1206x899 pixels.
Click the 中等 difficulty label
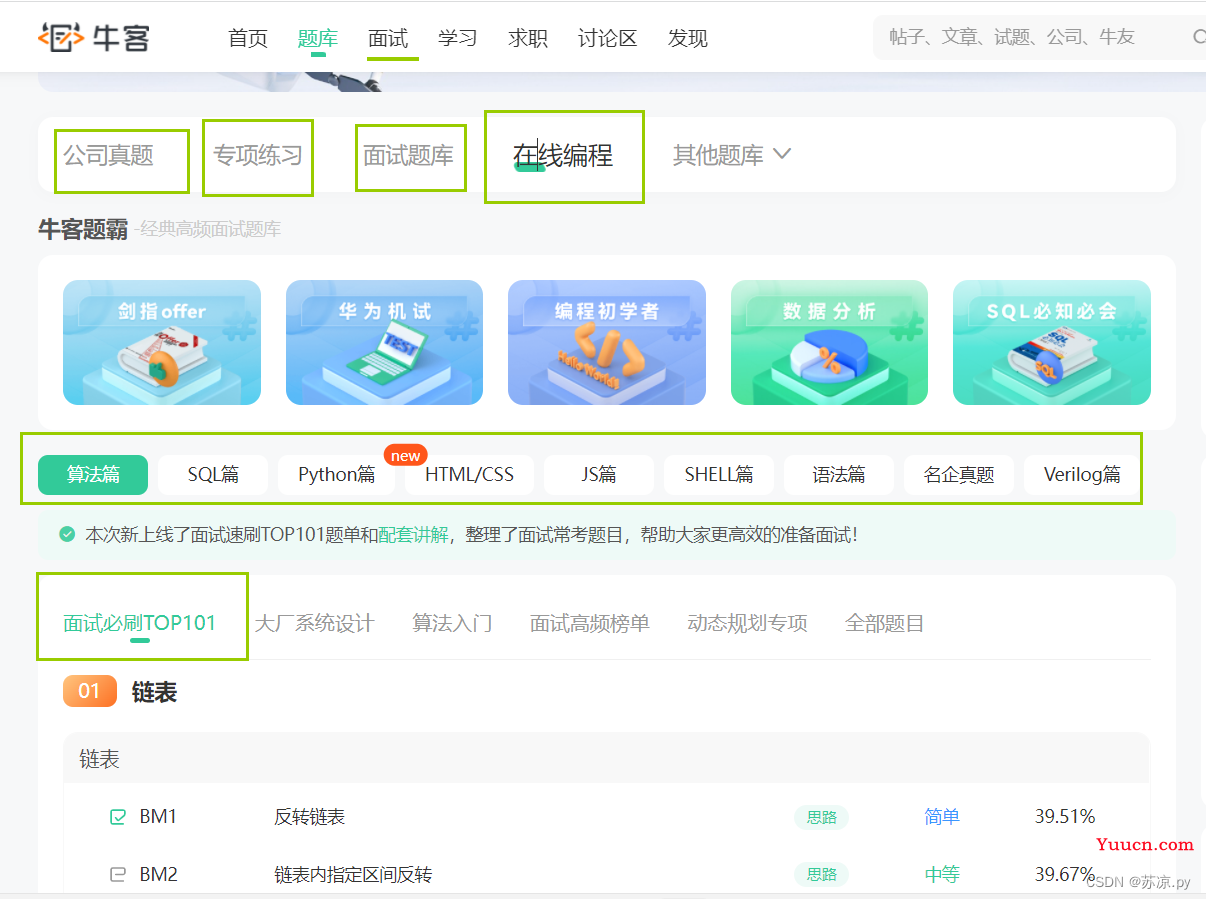(942, 875)
